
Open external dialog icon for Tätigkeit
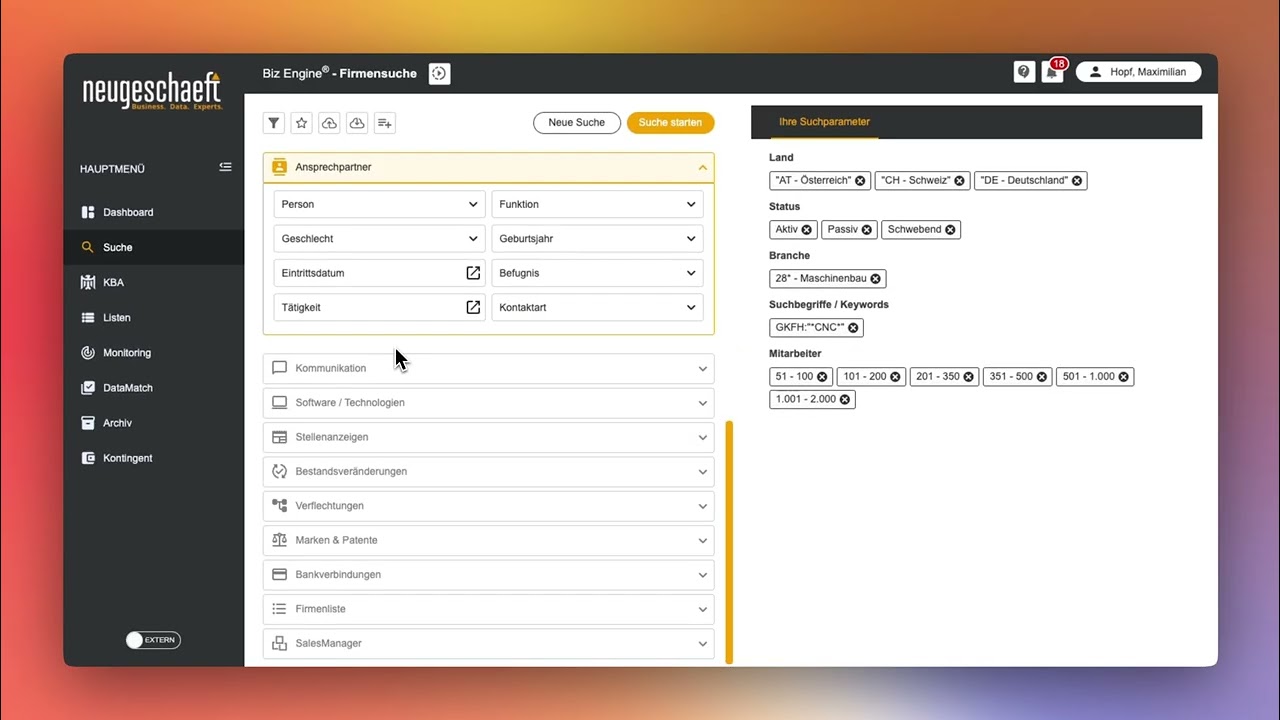(473, 307)
